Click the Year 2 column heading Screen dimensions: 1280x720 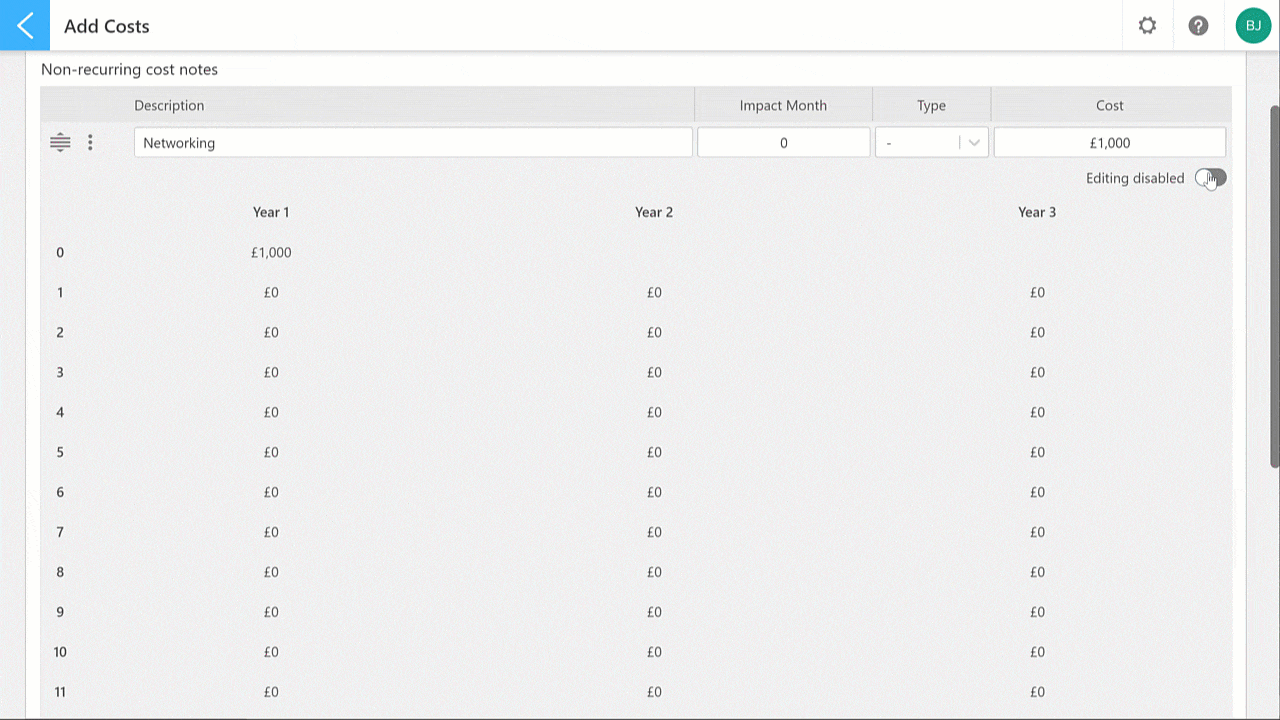(654, 212)
